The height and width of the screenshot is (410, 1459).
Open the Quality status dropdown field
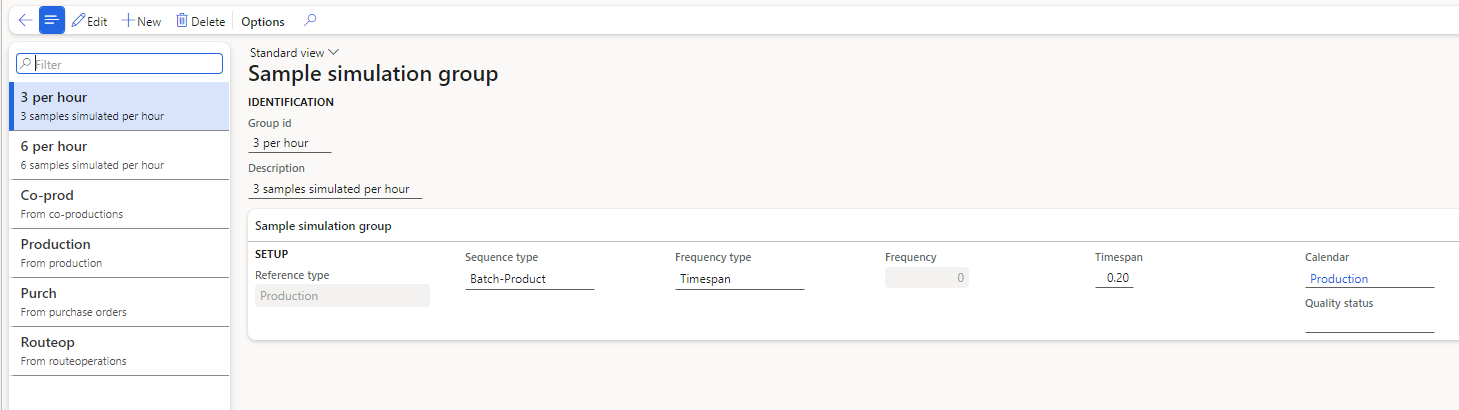[x=1369, y=323]
